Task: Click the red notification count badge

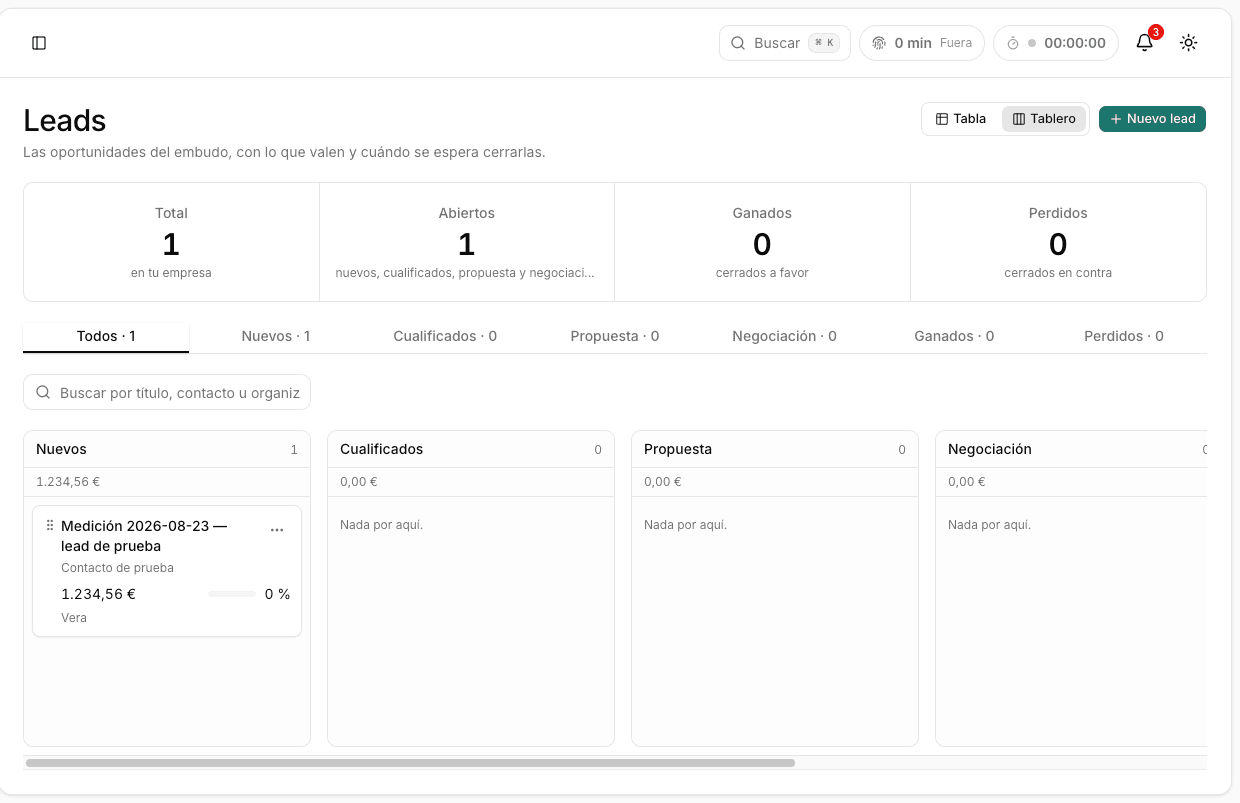Action: [x=1156, y=32]
